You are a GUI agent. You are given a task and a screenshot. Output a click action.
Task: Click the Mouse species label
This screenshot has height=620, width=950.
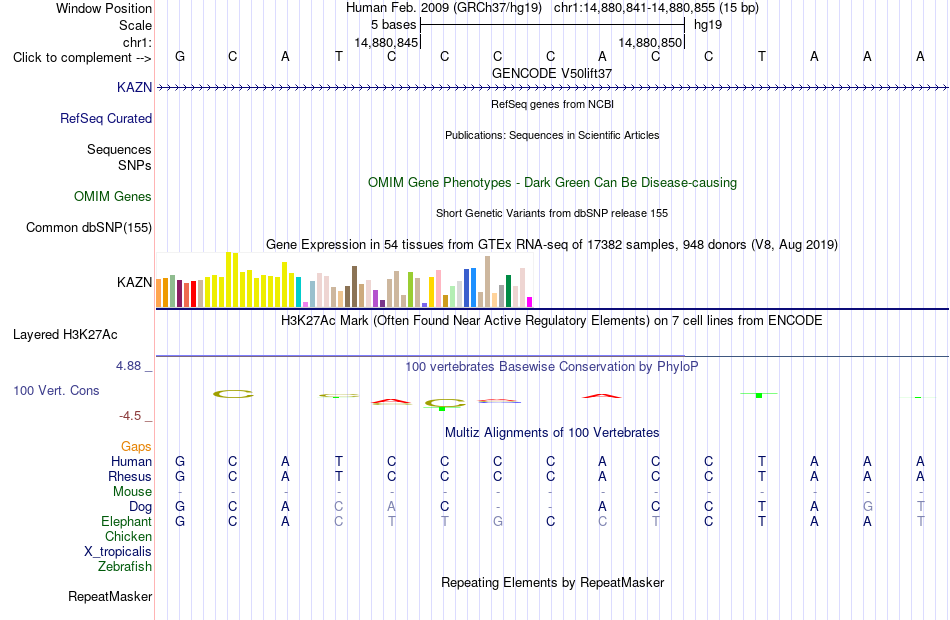click(x=132, y=492)
